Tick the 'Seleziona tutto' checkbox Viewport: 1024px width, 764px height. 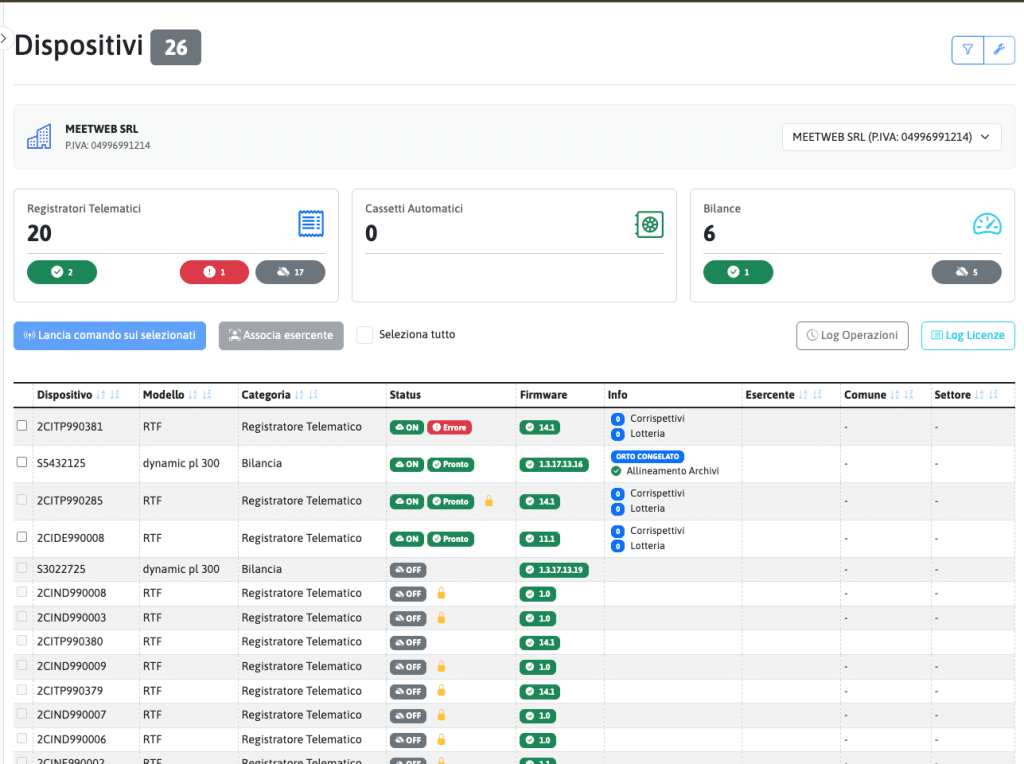point(365,335)
